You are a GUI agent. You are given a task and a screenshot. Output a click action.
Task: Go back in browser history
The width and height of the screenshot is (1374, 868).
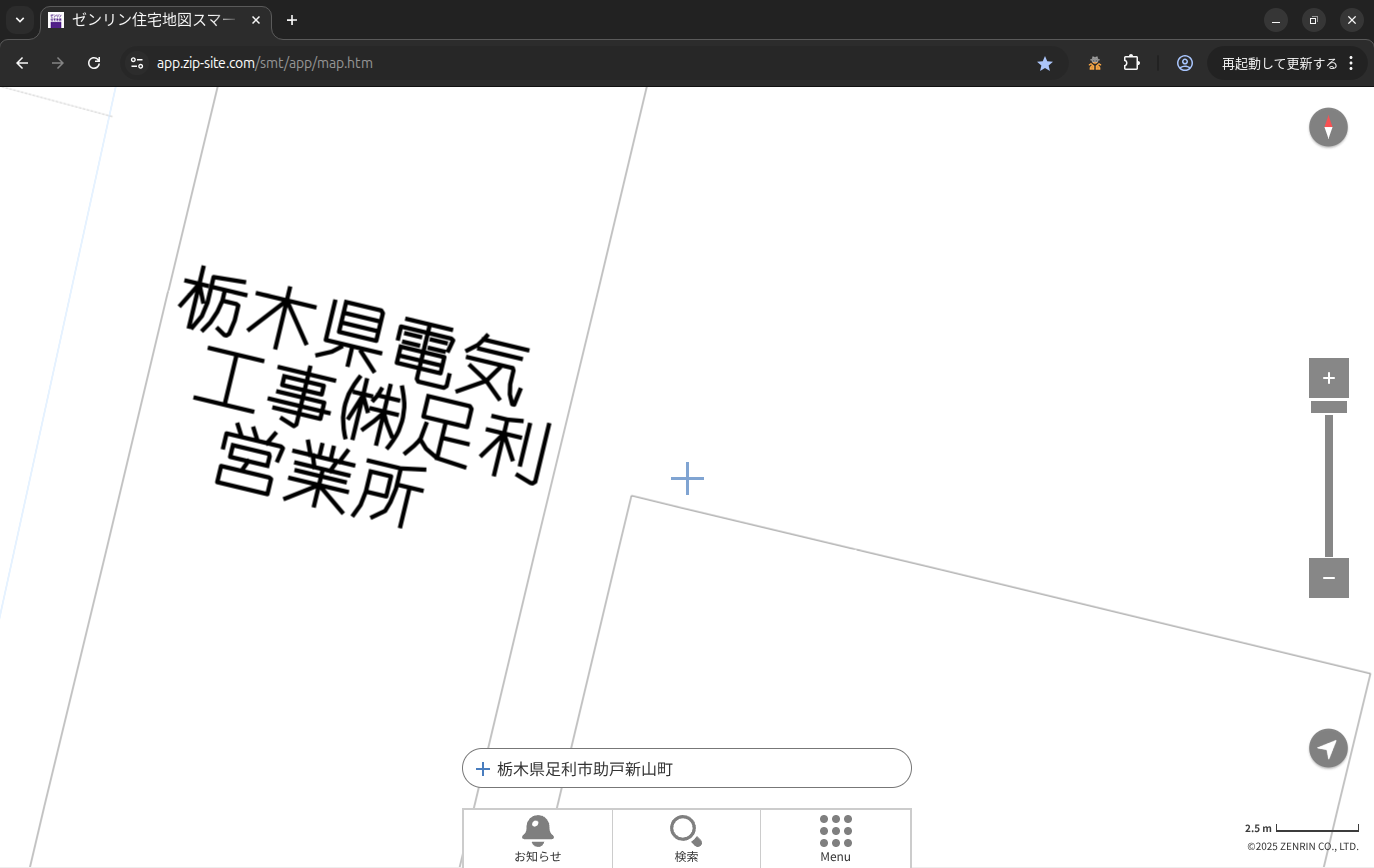pyautogui.click(x=22, y=63)
